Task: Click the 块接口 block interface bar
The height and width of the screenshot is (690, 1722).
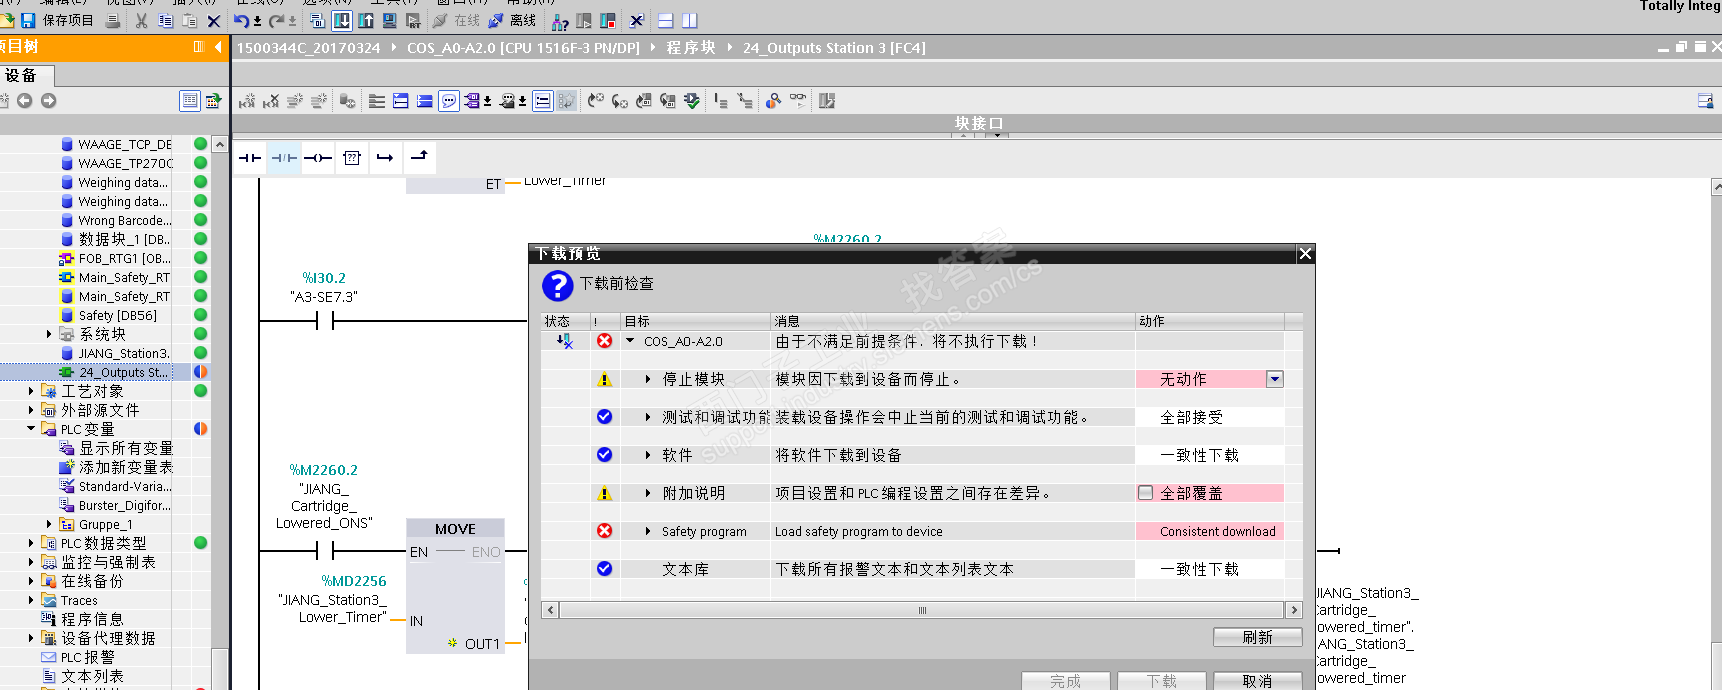Action: pos(978,123)
